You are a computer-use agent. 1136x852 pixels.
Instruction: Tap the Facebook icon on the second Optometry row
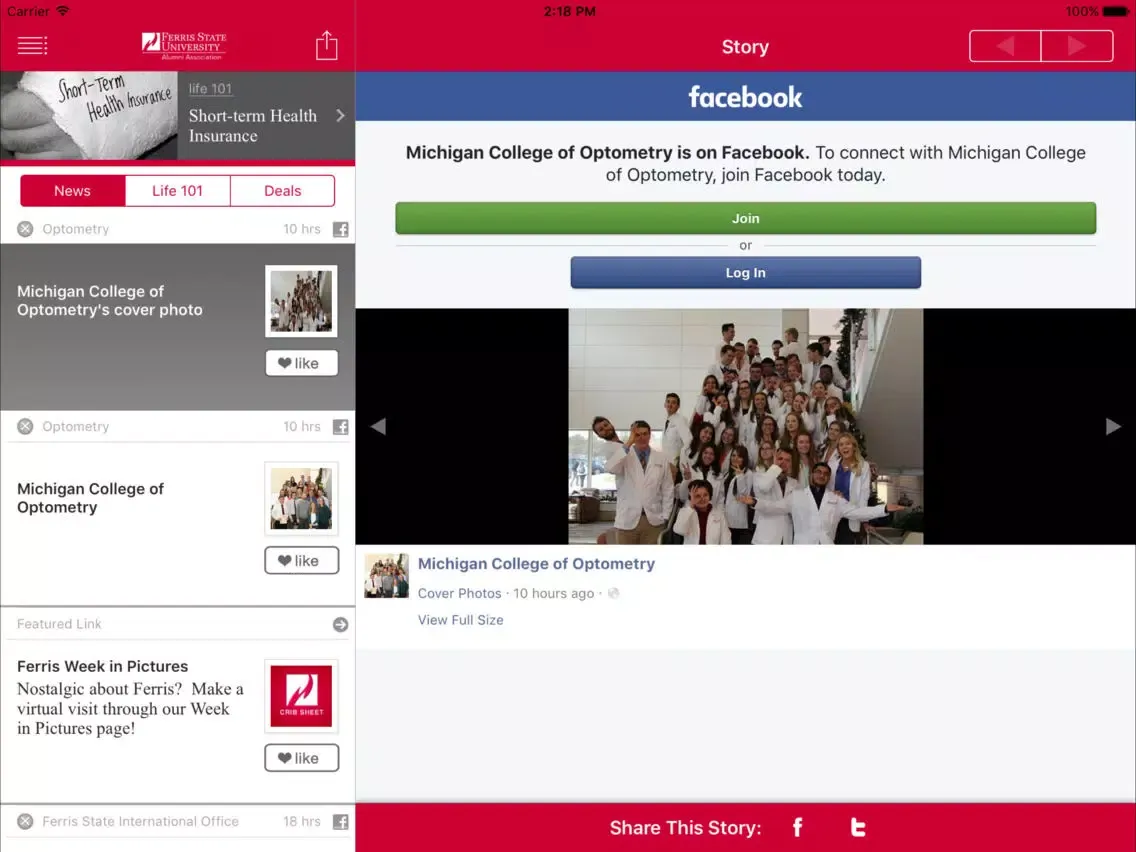click(x=341, y=427)
